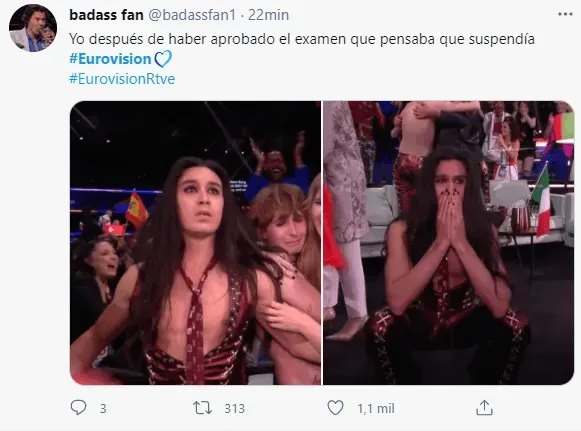Open the badass fan profile avatar
Image resolution: width=581 pixels, height=431 pixels.
33,28
